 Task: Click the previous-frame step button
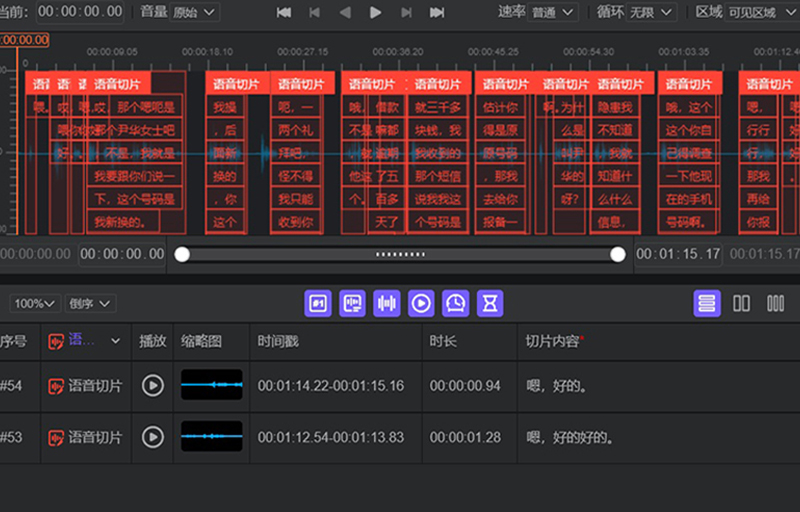(314, 12)
